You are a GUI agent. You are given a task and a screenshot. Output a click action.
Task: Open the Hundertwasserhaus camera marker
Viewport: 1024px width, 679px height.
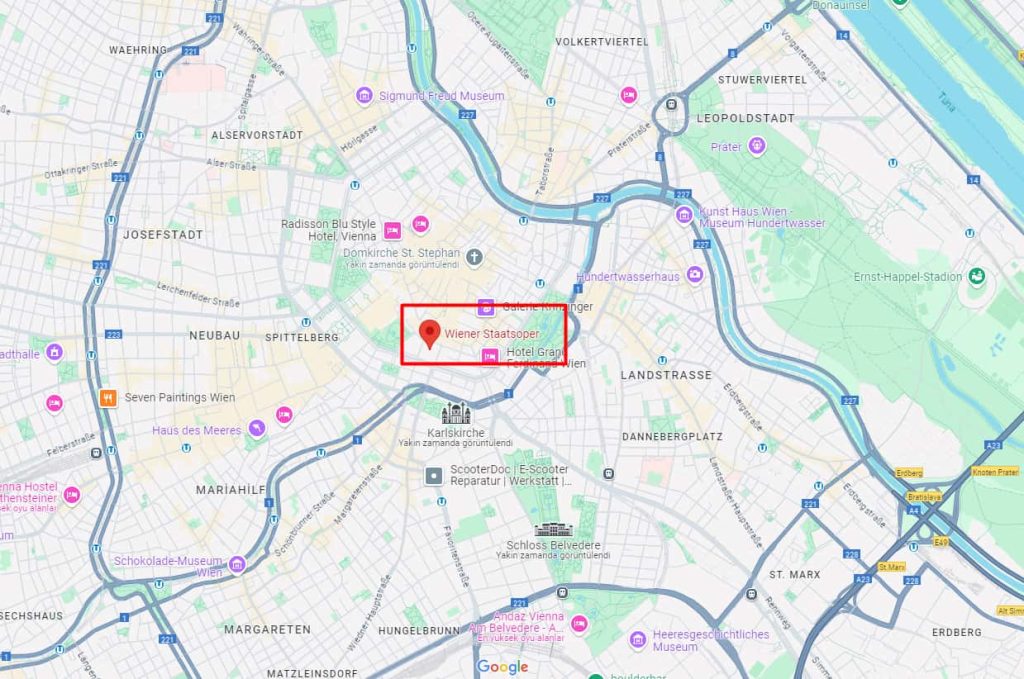coord(695,274)
